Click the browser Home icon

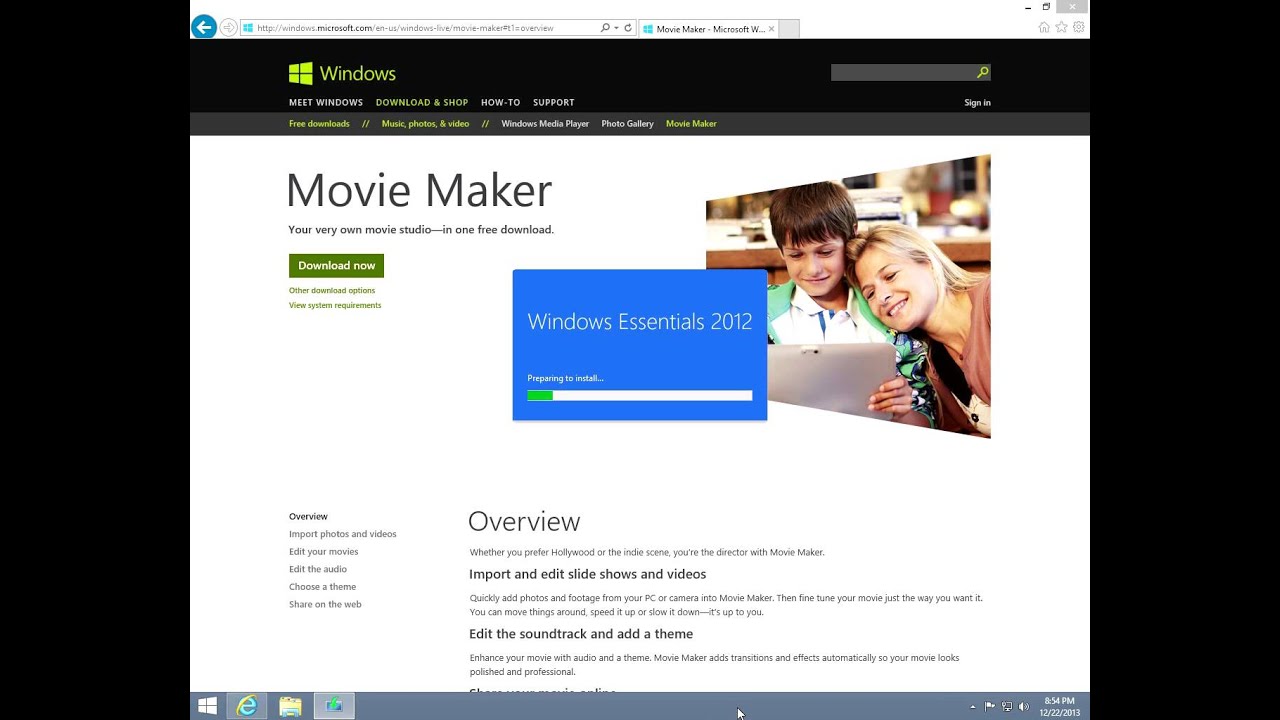click(1044, 28)
